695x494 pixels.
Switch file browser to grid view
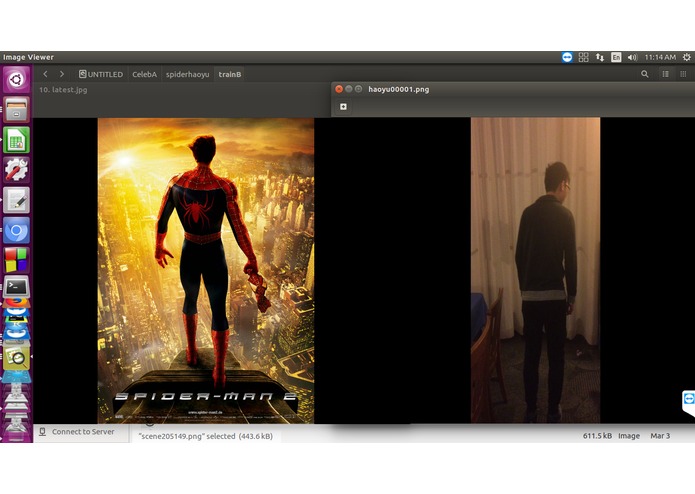pyautogui.click(x=683, y=74)
